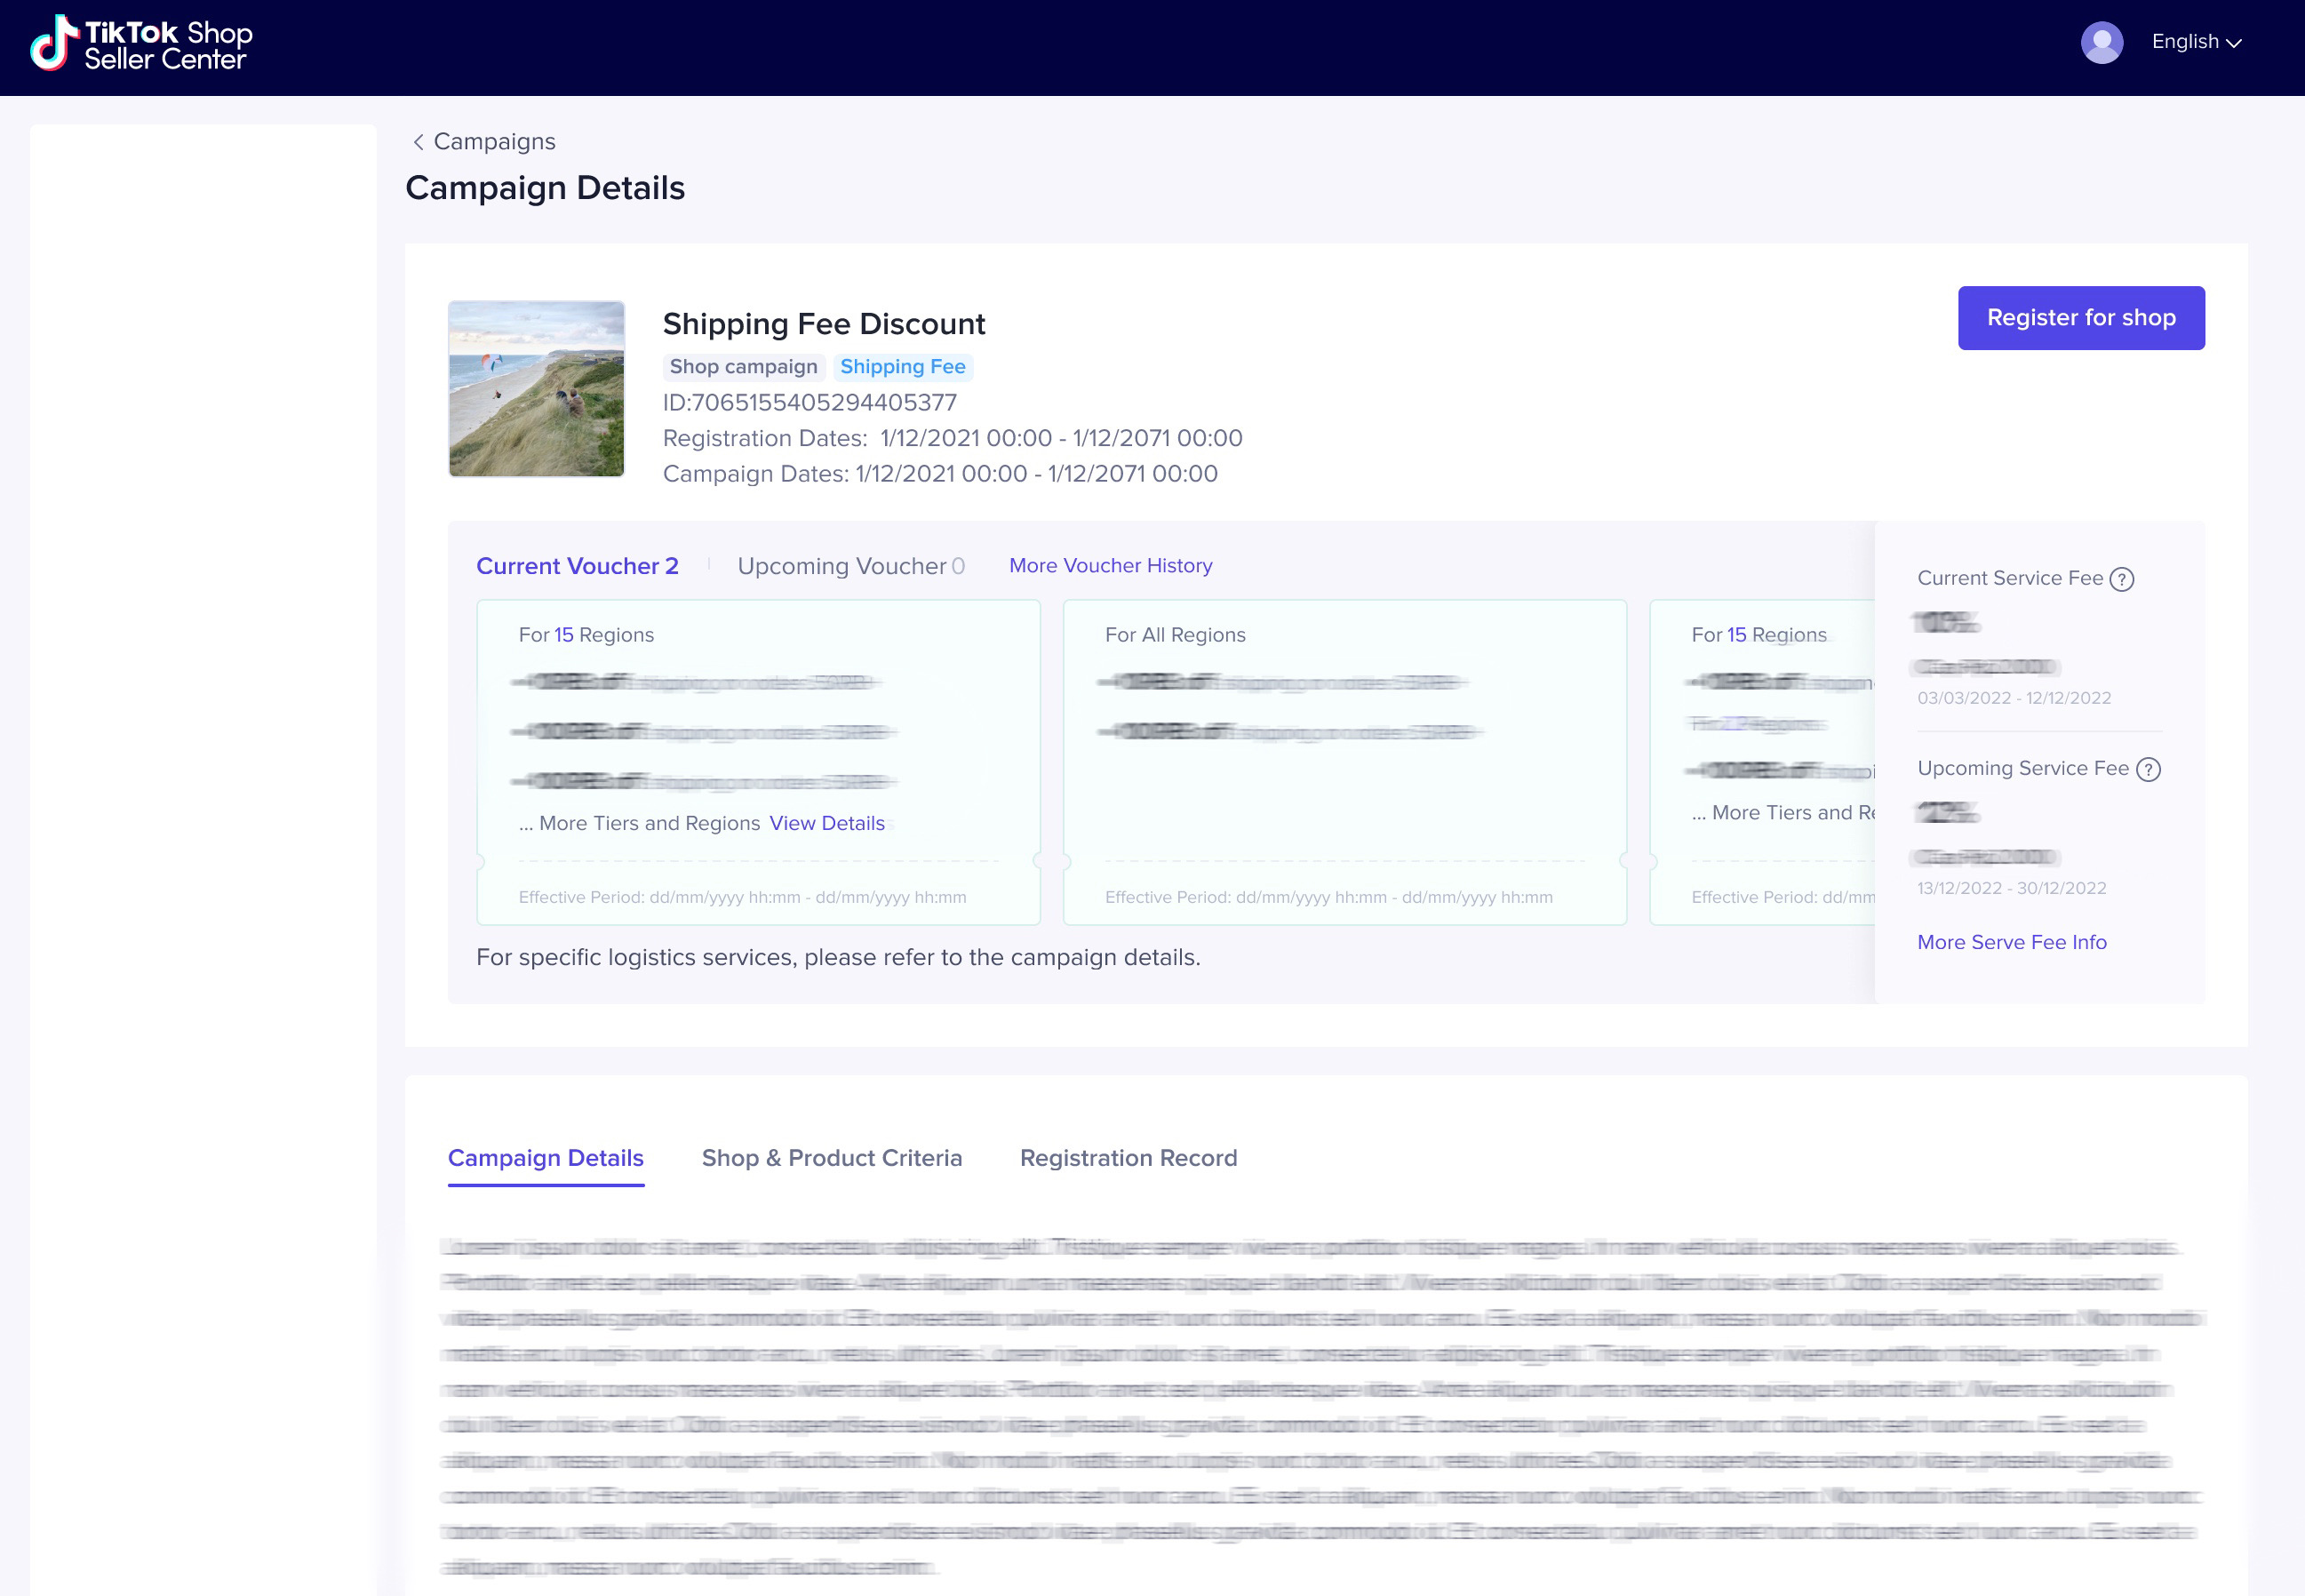The height and width of the screenshot is (1596, 2305).
Task: Click the back chevron before Campaigns
Action: click(418, 142)
